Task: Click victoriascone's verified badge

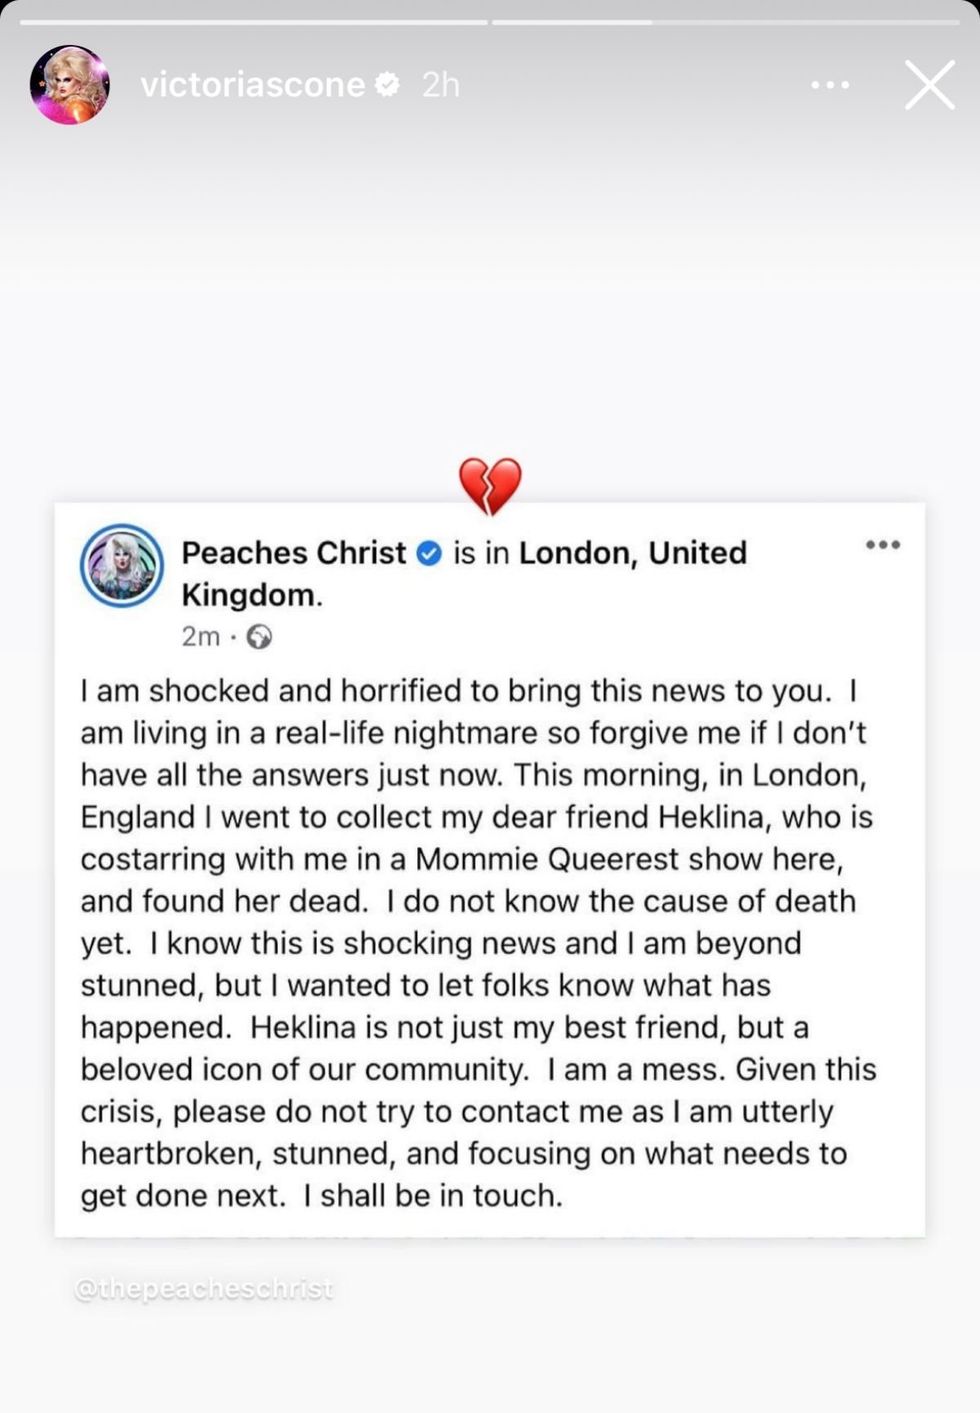Action: coord(388,85)
